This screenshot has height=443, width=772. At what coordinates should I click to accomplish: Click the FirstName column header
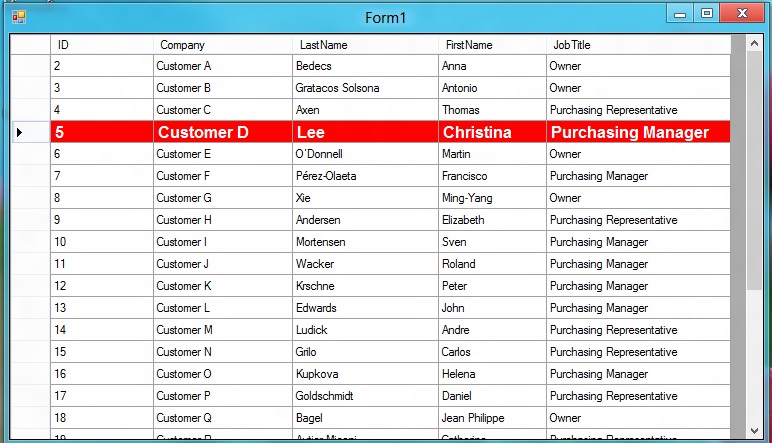[492, 45]
